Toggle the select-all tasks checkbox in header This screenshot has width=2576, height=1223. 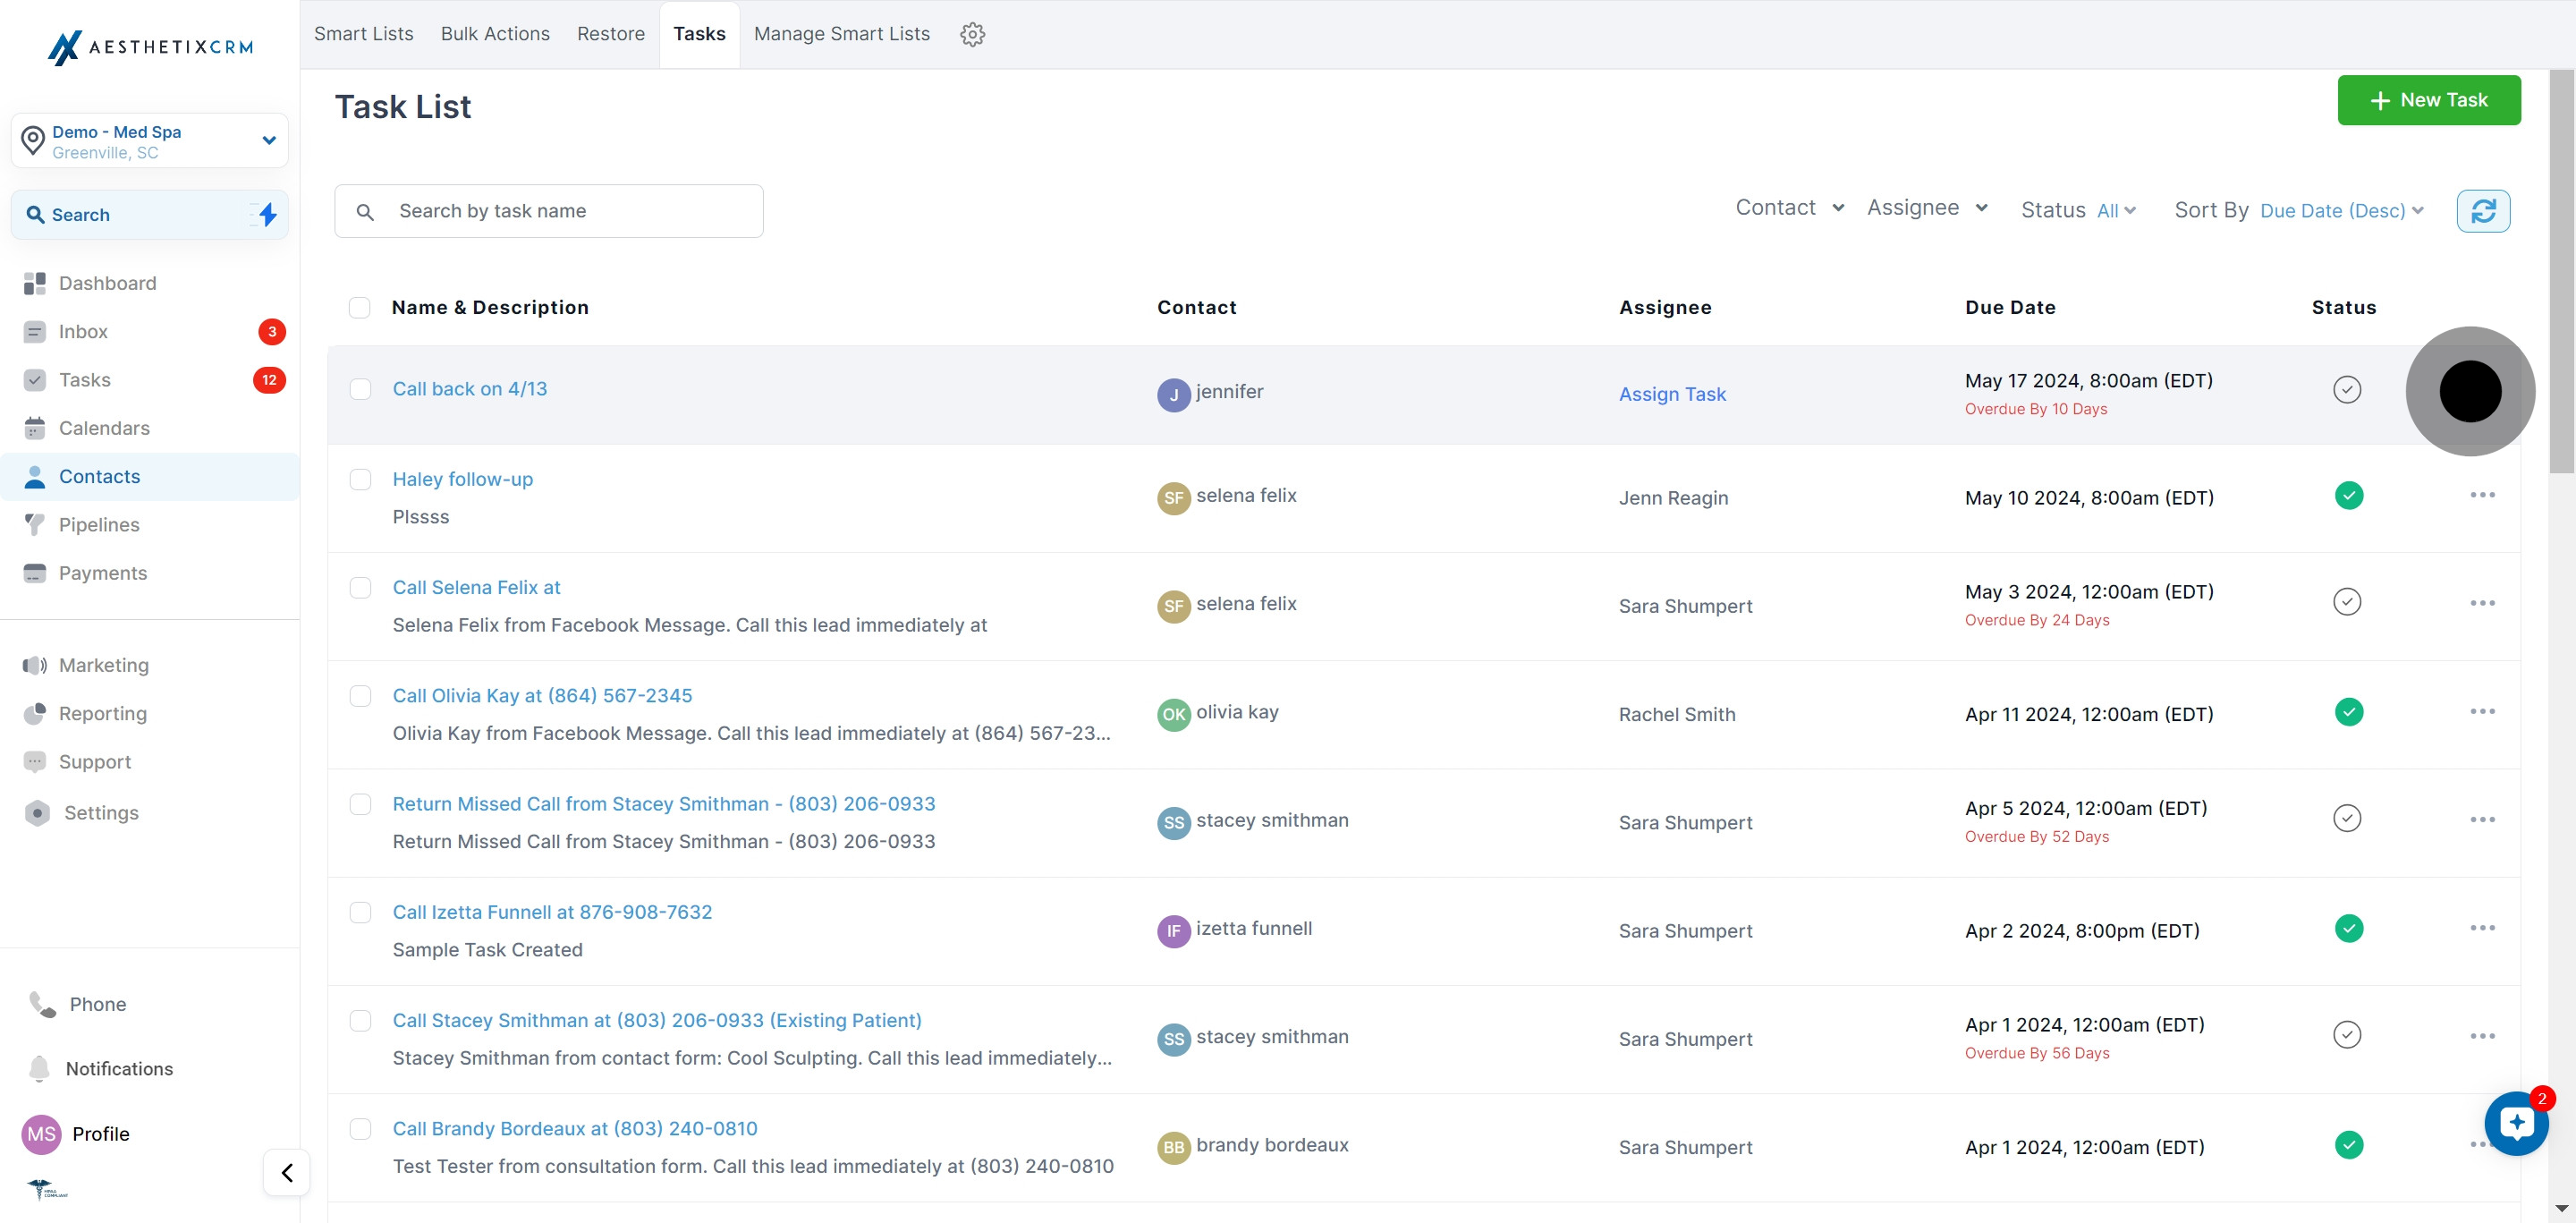[360, 307]
